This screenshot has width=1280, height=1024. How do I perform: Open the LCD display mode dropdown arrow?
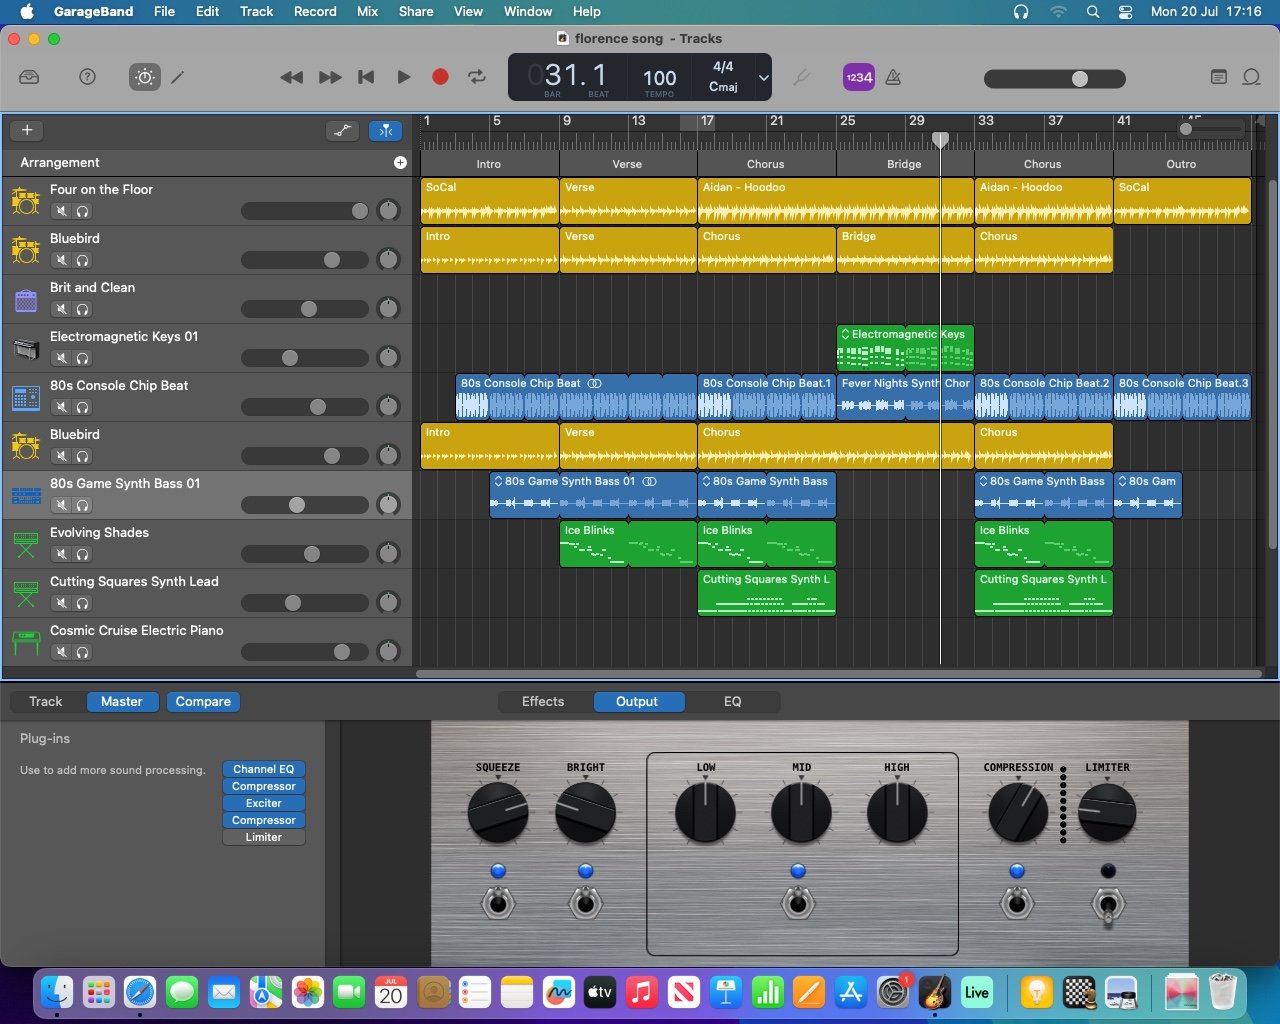(764, 77)
